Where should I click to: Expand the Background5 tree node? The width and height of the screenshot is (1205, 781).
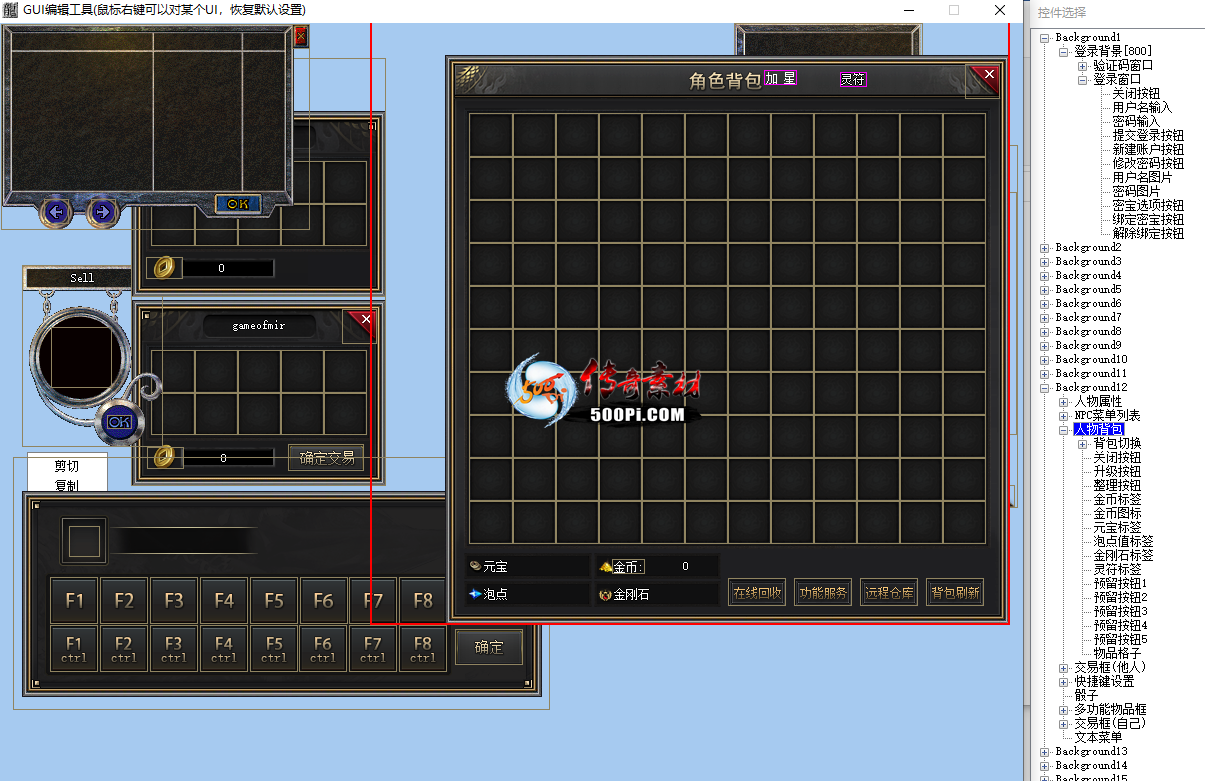(1045, 290)
